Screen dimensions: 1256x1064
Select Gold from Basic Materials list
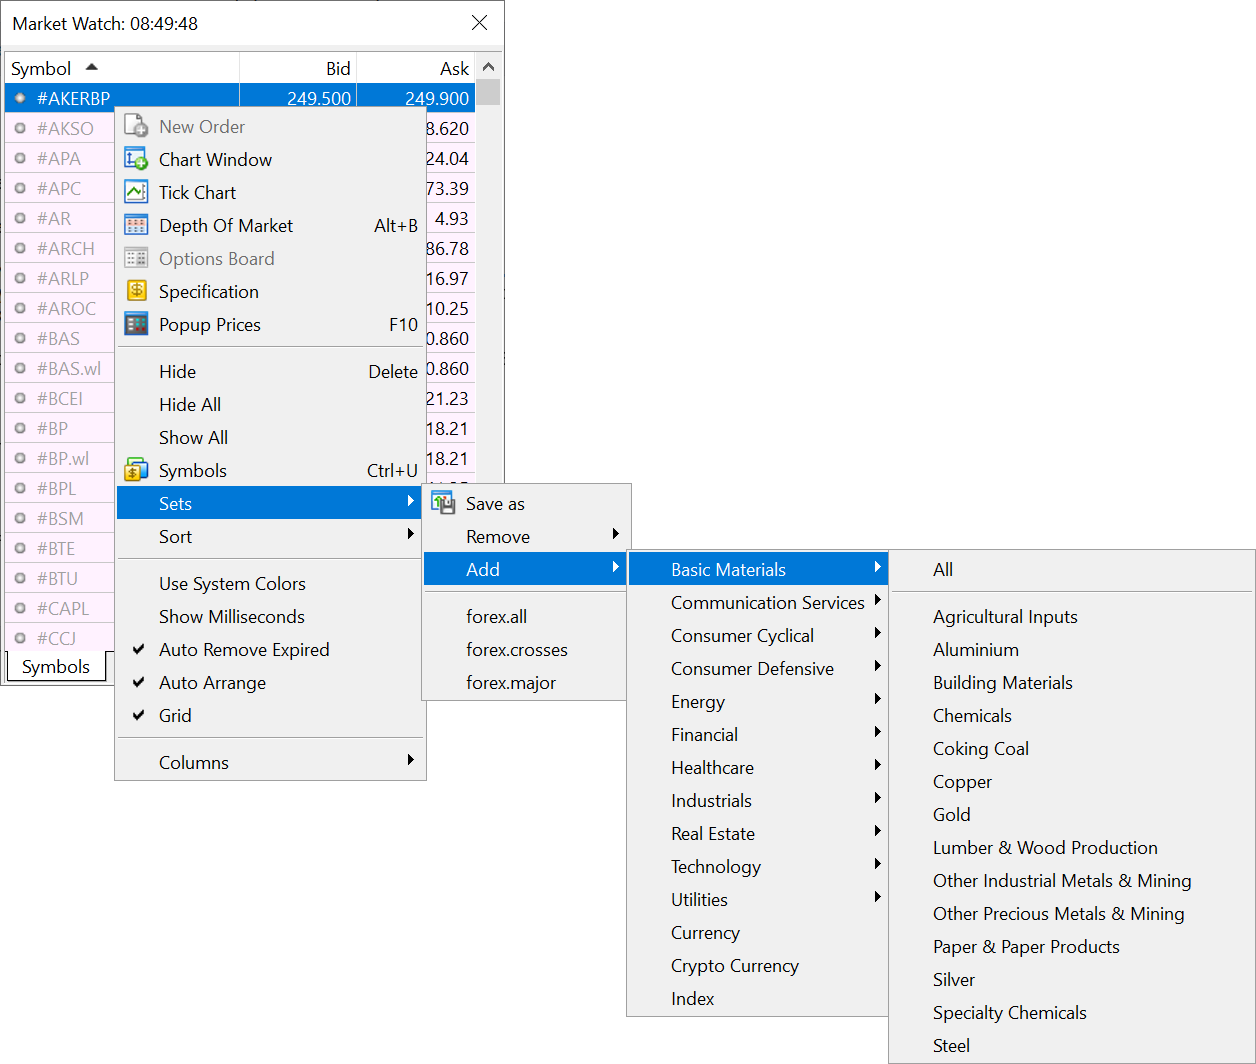coord(951,814)
